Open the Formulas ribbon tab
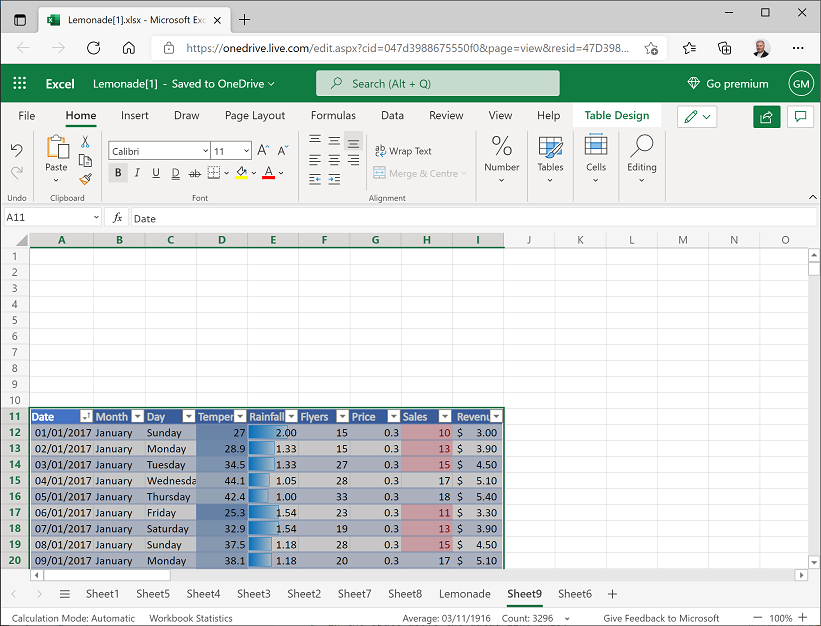This screenshot has width=821, height=626. (333, 115)
